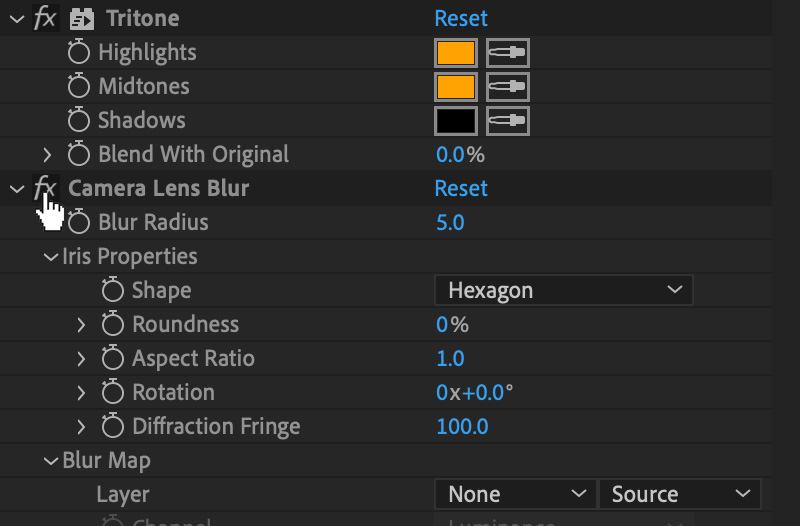This screenshot has width=800, height=526.
Task: Click the Blur Radius value 5.0
Action: tap(450, 222)
